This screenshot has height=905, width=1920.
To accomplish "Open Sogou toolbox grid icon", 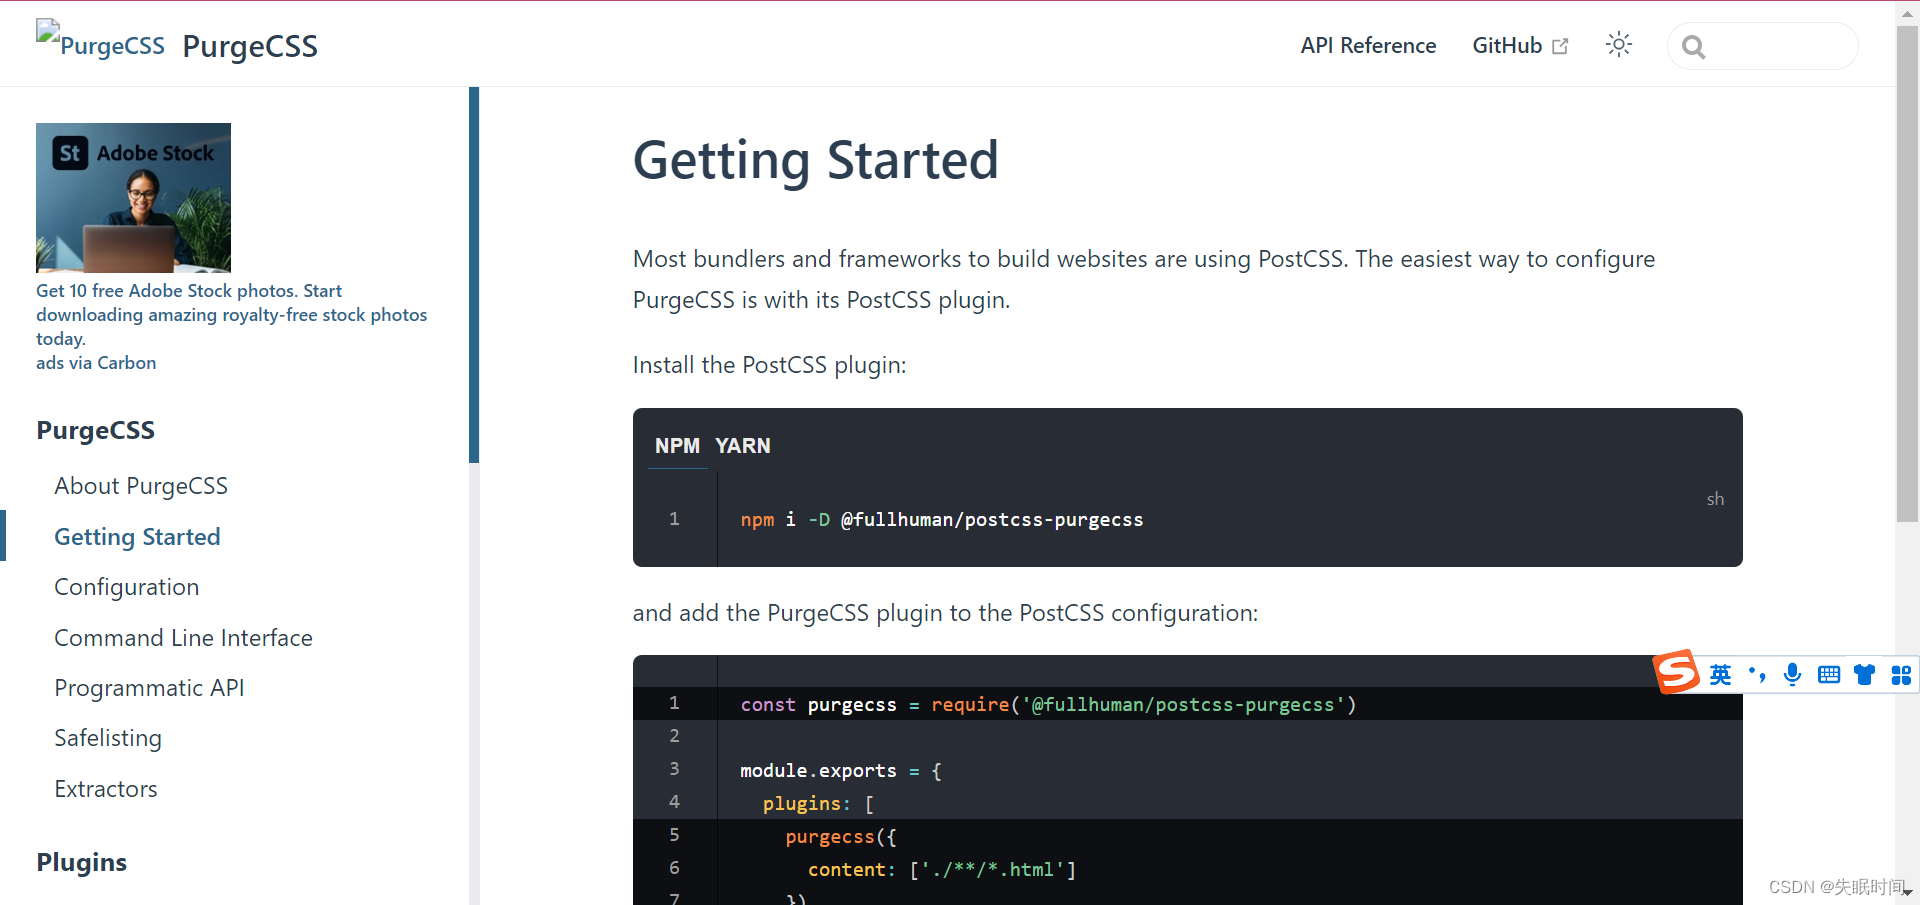I will [1901, 675].
